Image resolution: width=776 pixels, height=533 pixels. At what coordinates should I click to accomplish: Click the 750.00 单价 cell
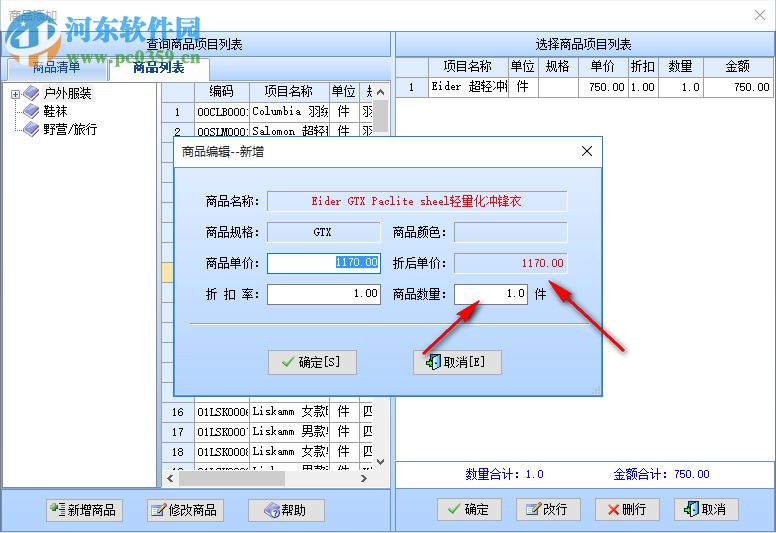pos(603,87)
